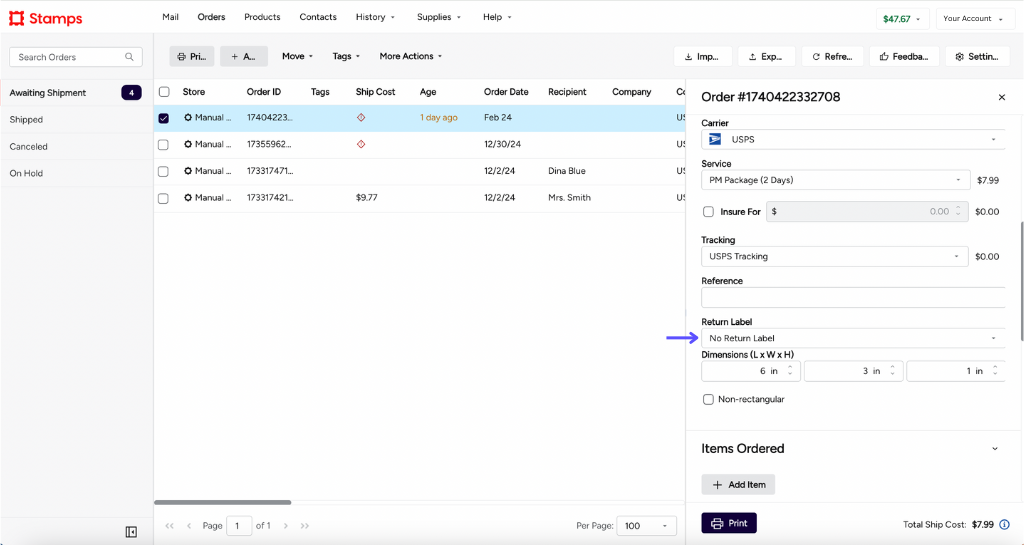Click the Export button
This screenshot has height=545, width=1024.
click(767, 57)
